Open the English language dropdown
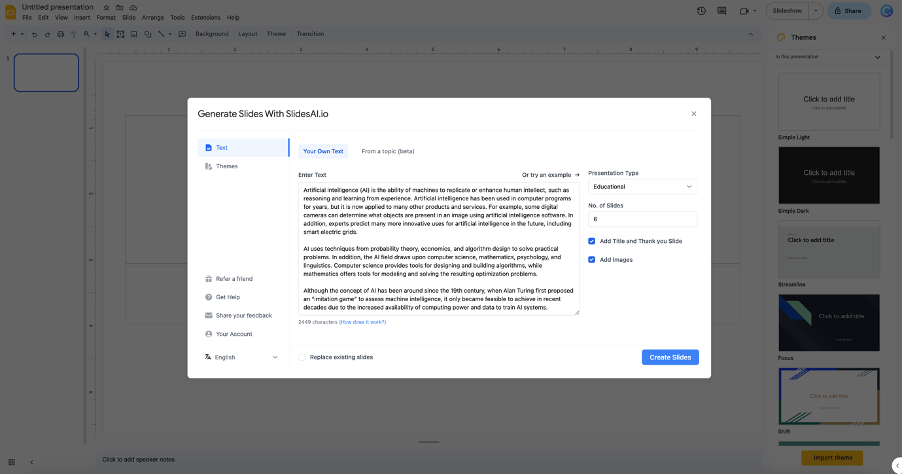This screenshot has width=902, height=474. click(240, 357)
